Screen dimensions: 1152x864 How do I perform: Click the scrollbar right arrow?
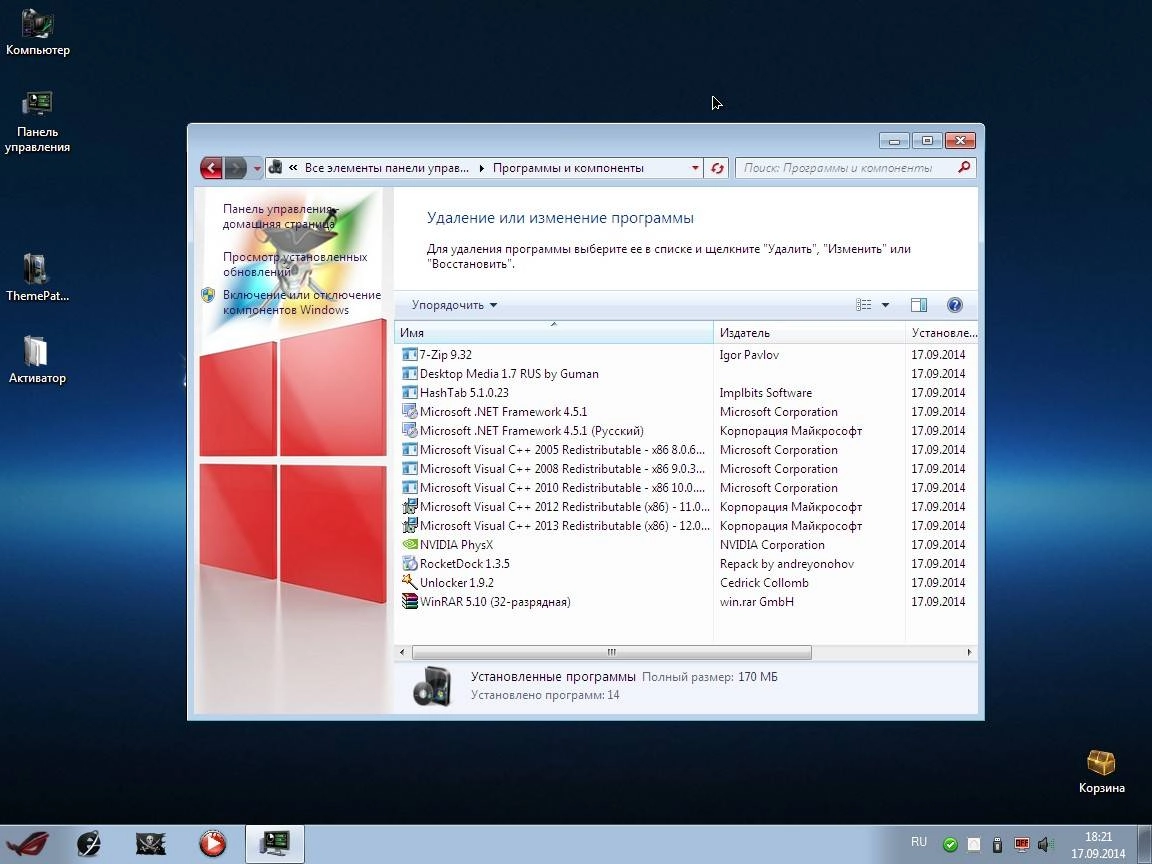[969, 652]
